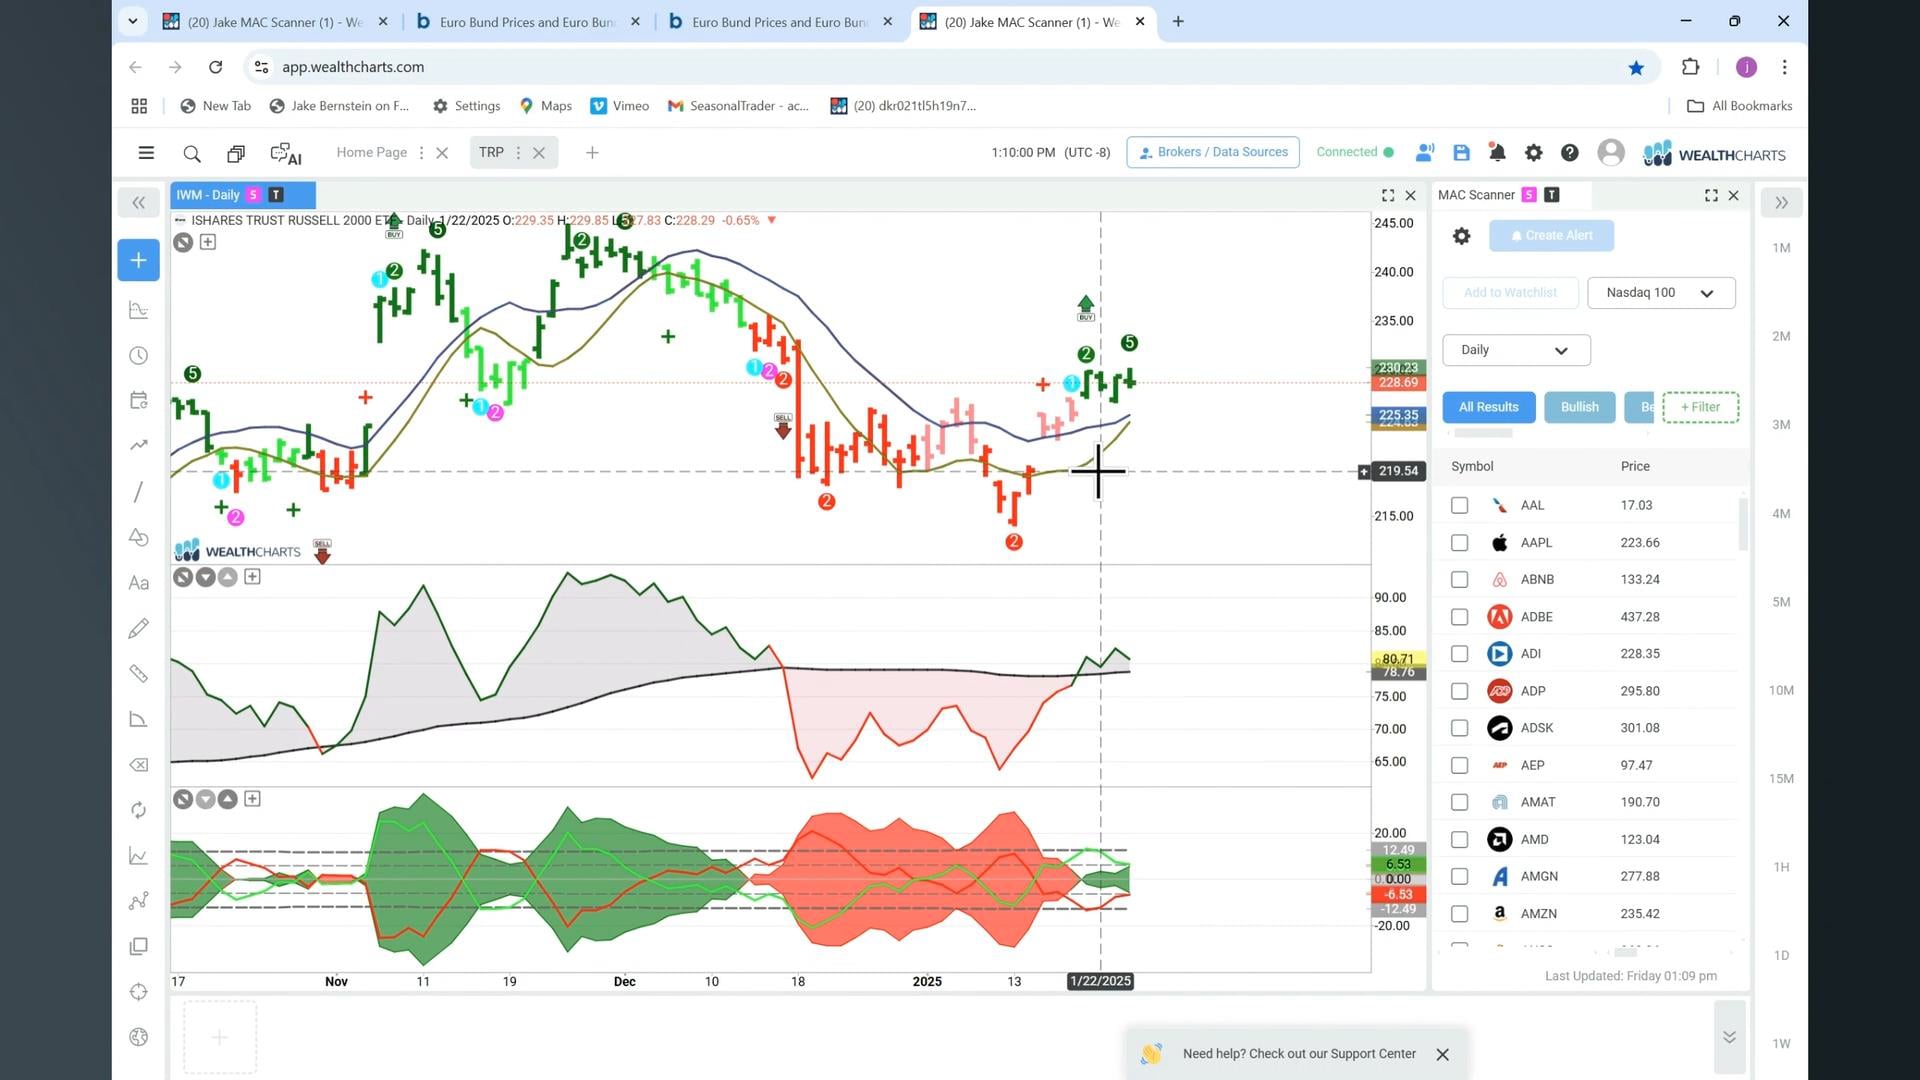Check the ADBE row checkbox
1920x1080 pixels.
[1459, 617]
